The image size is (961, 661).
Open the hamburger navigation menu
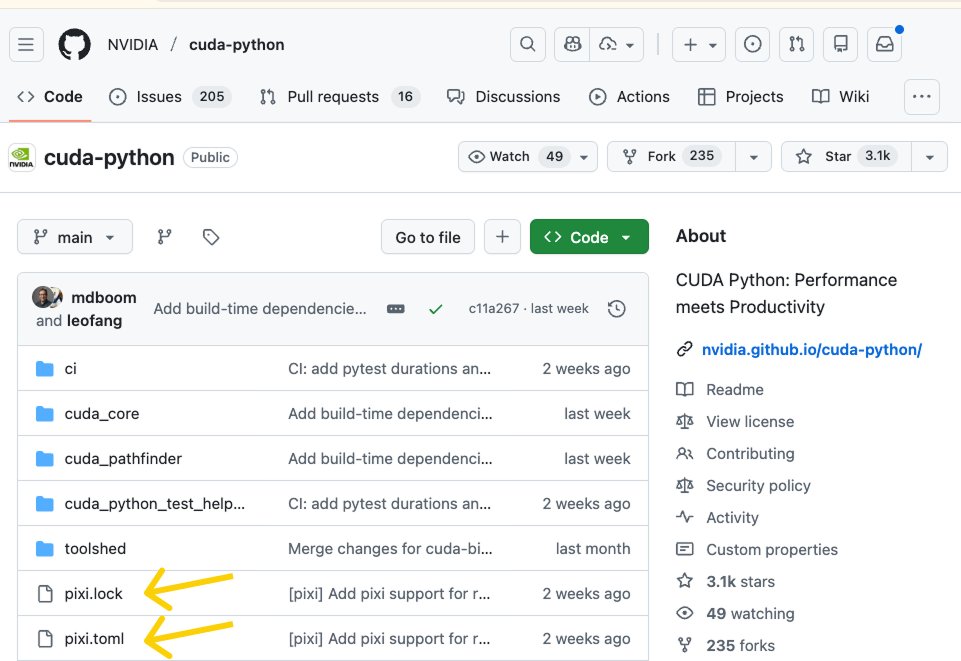pyautogui.click(x=26, y=45)
